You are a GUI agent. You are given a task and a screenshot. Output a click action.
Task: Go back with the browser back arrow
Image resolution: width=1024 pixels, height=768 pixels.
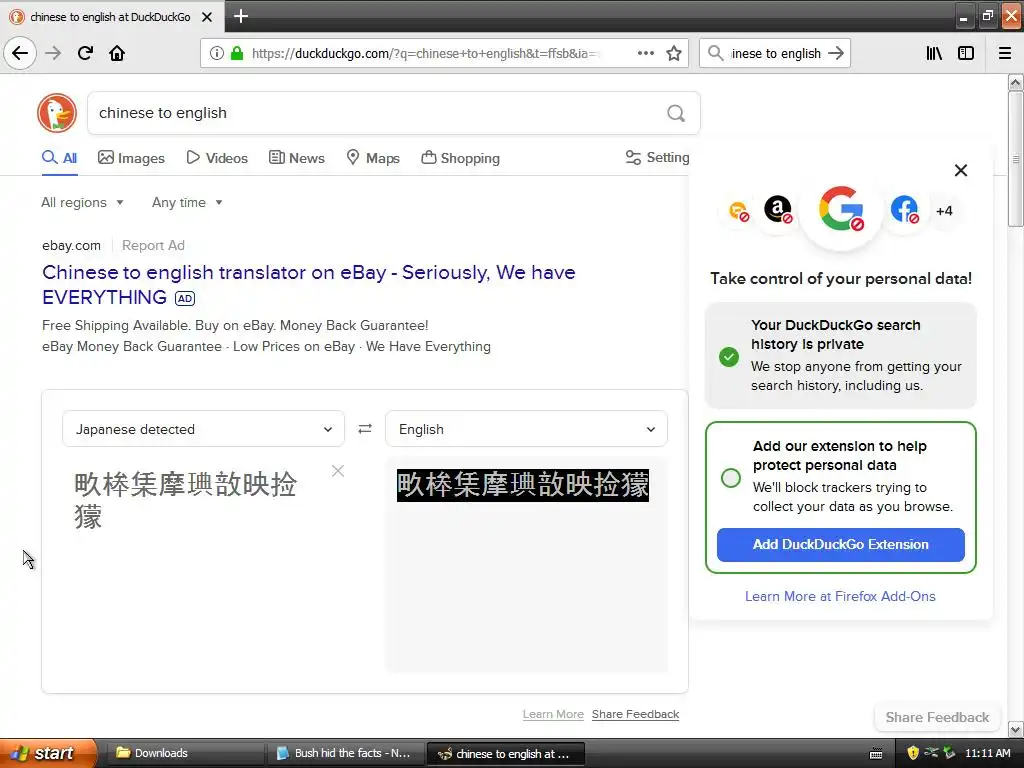pyautogui.click(x=20, y=53)
